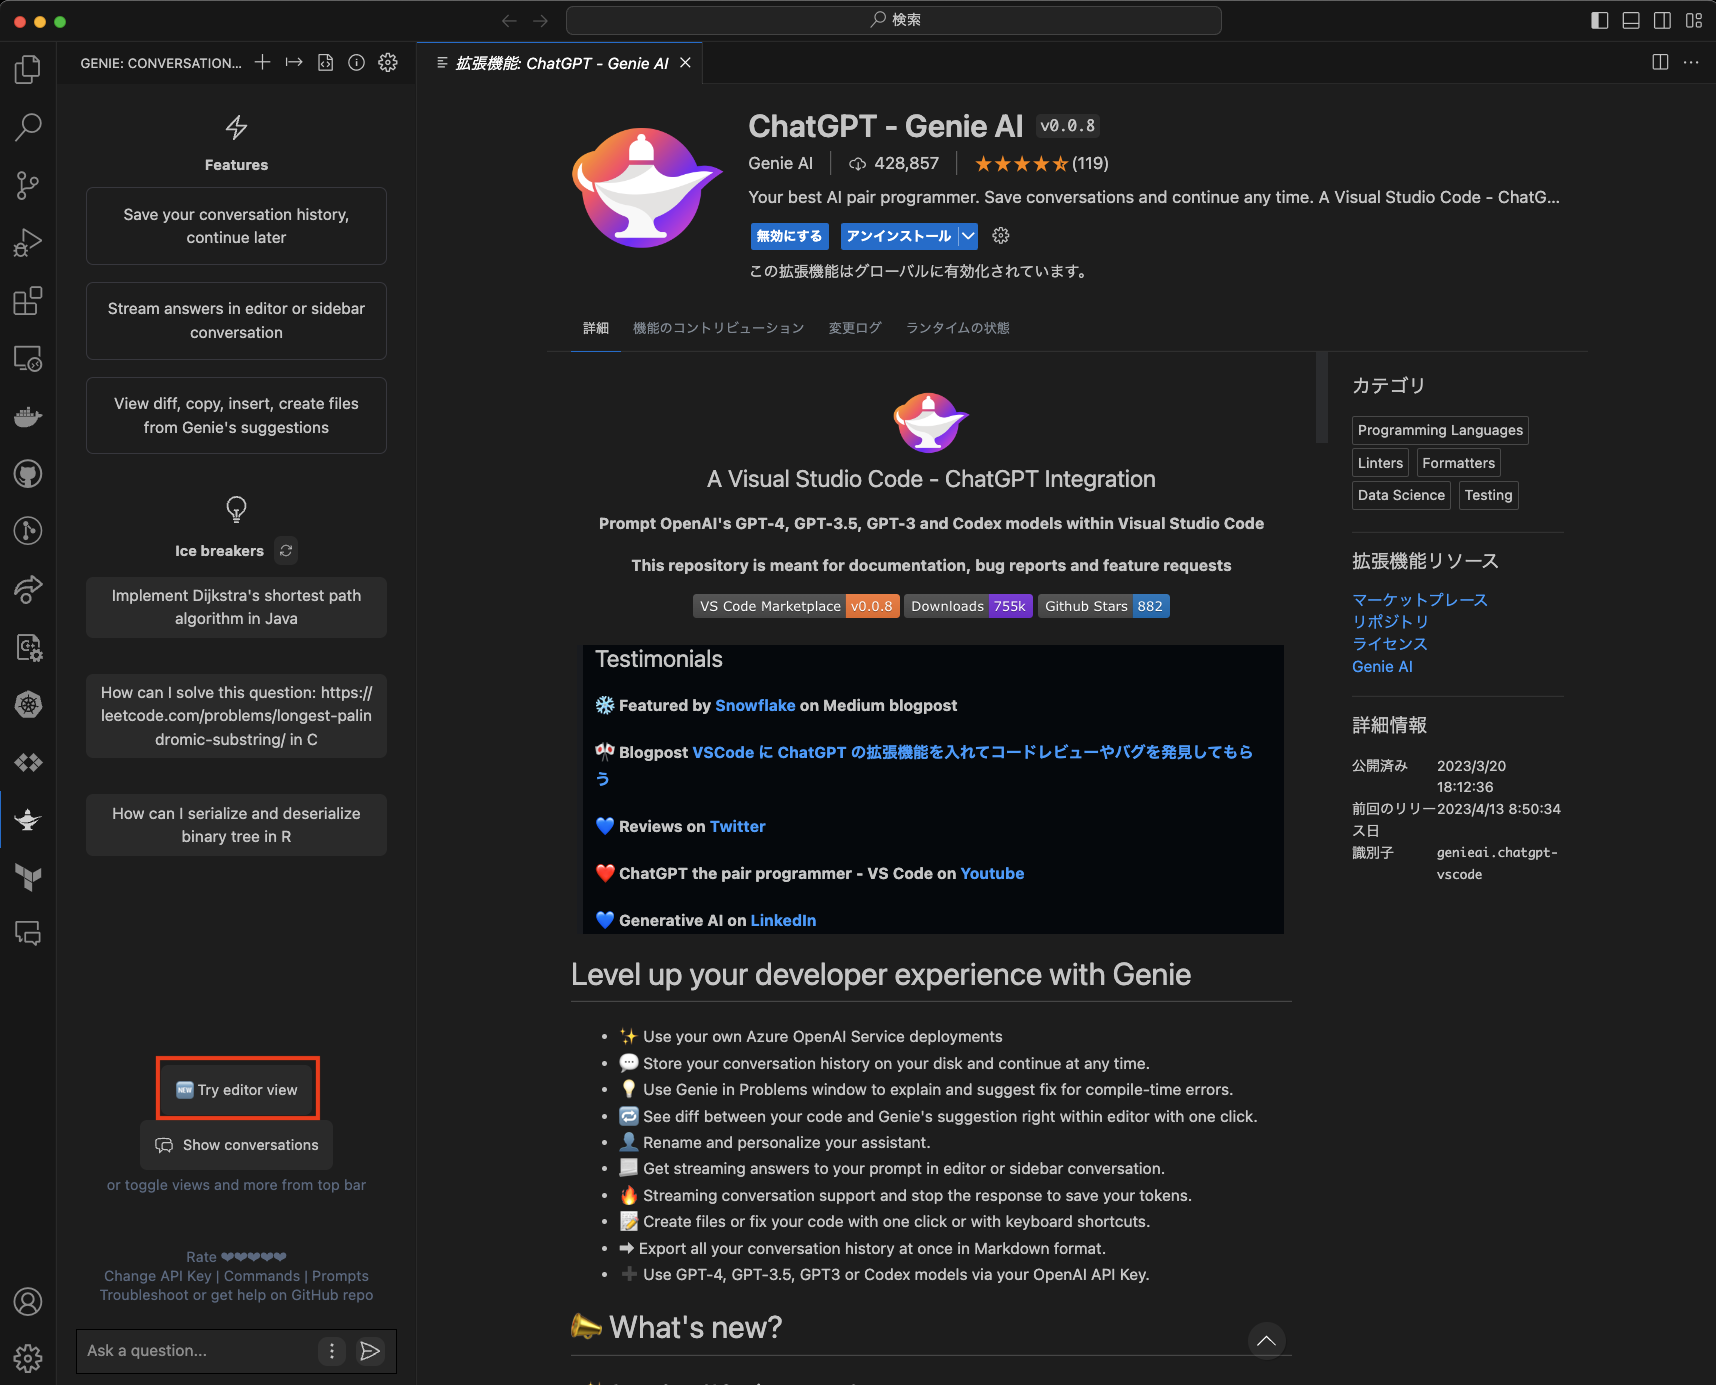Click the Ask a question input field
The width and height of the screenshot is (1716, 1385).
197,1351
